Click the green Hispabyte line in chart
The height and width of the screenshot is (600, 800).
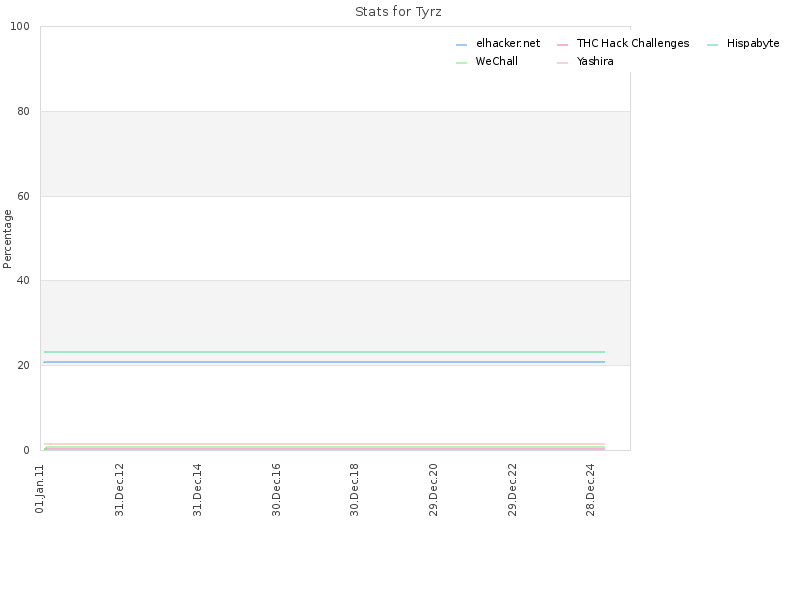coord(324,352)
